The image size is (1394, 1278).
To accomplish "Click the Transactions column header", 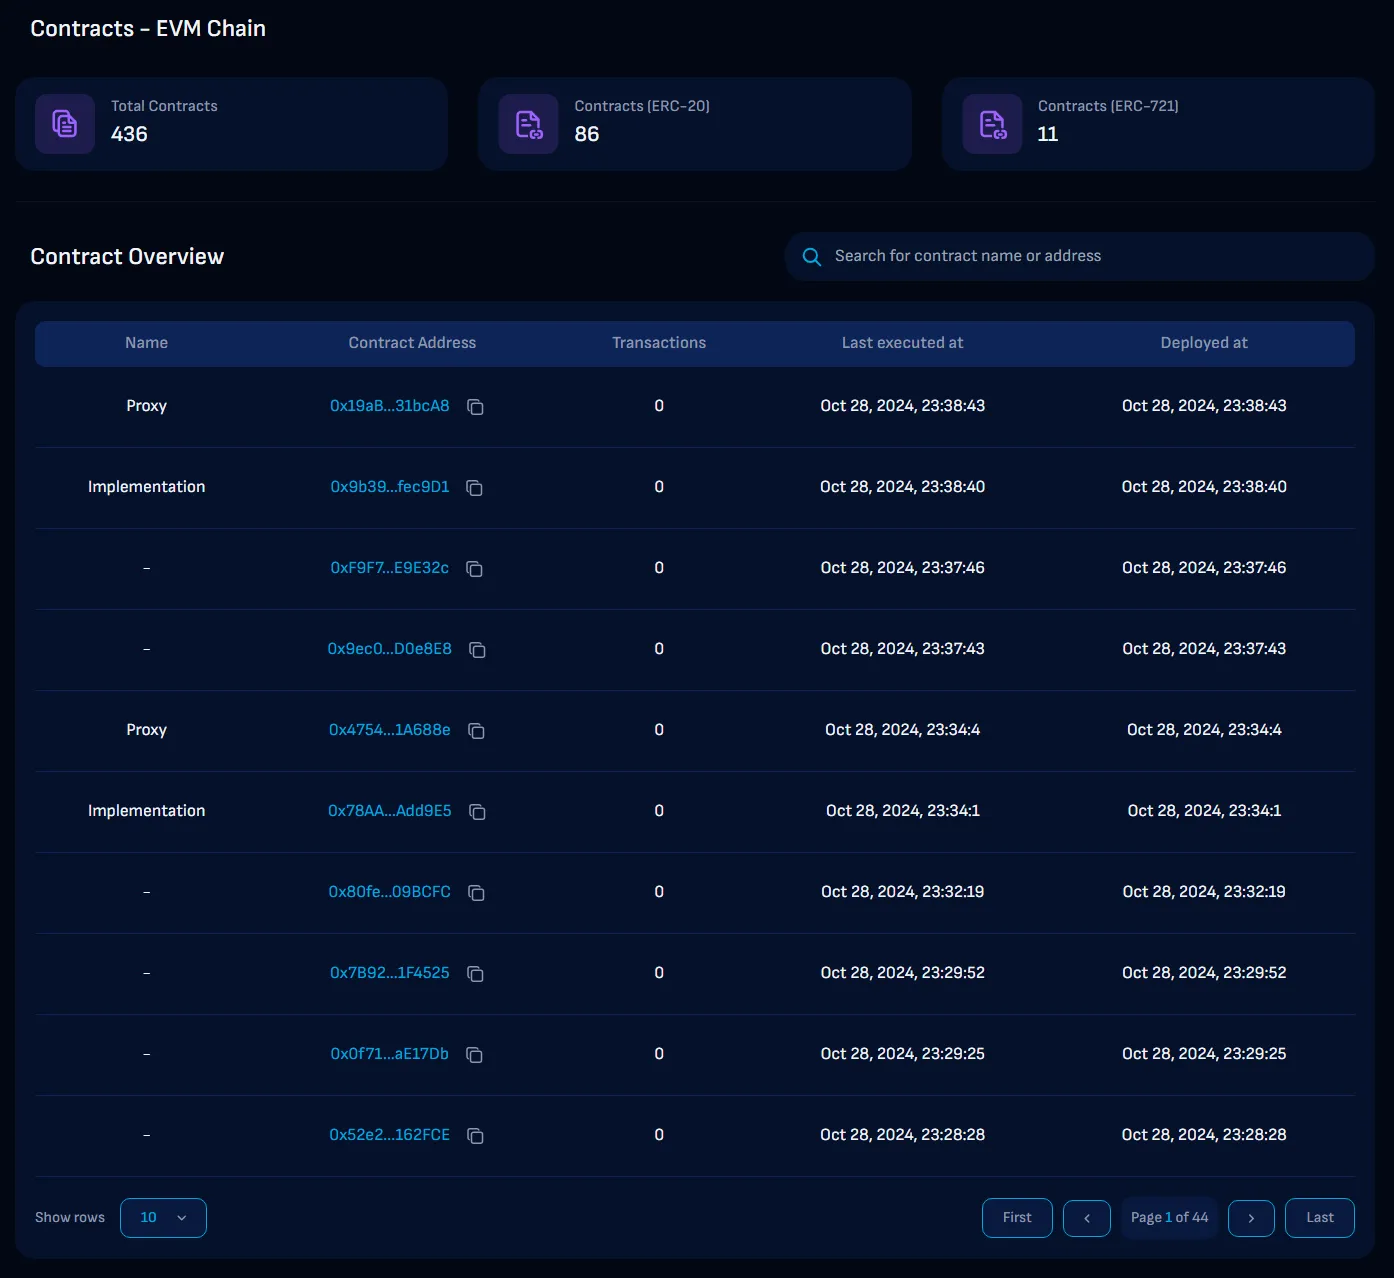I will pos(659,343).
